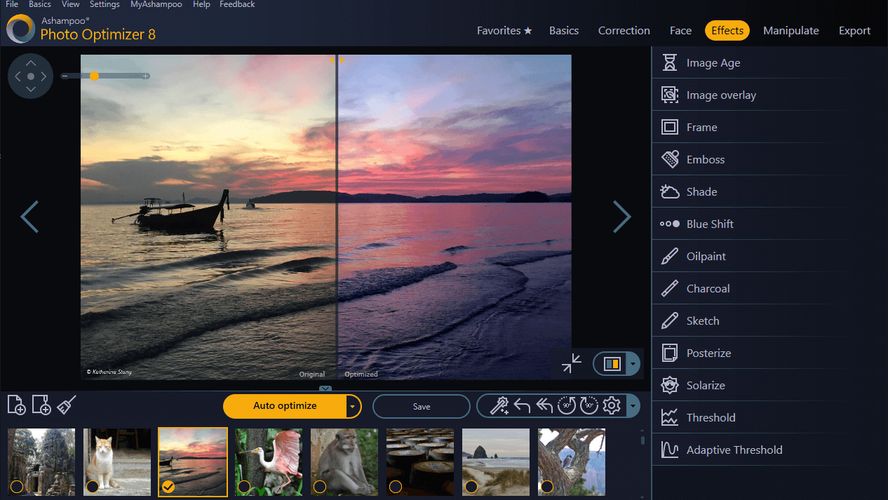This screenshot has width=888, height=500.
Task: Choose the Solarize effect
Action: tap(705, 385)
